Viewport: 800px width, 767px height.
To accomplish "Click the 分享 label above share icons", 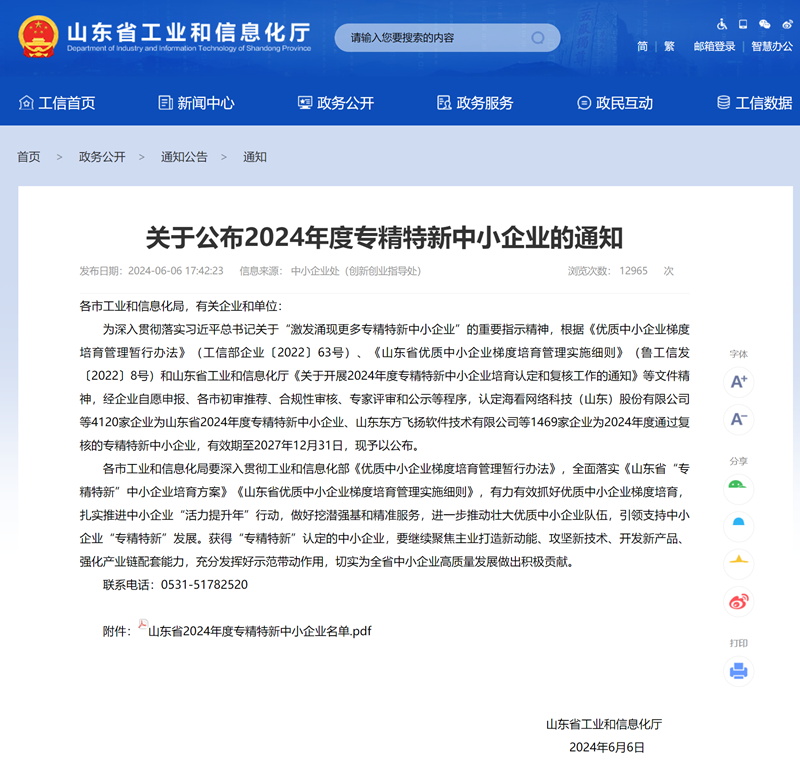I will point(738,461).
